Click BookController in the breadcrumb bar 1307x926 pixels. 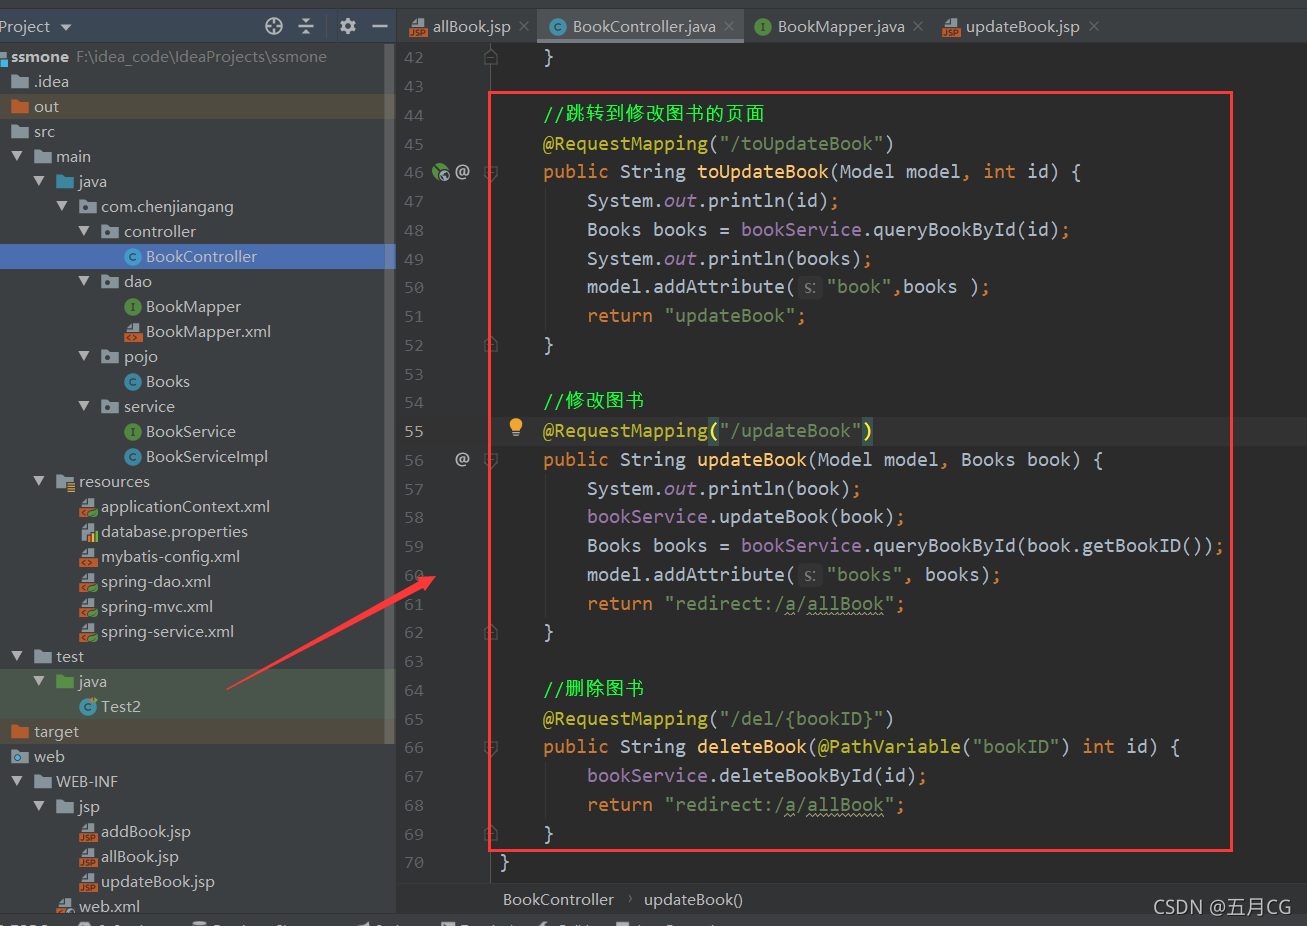(558, 899)
